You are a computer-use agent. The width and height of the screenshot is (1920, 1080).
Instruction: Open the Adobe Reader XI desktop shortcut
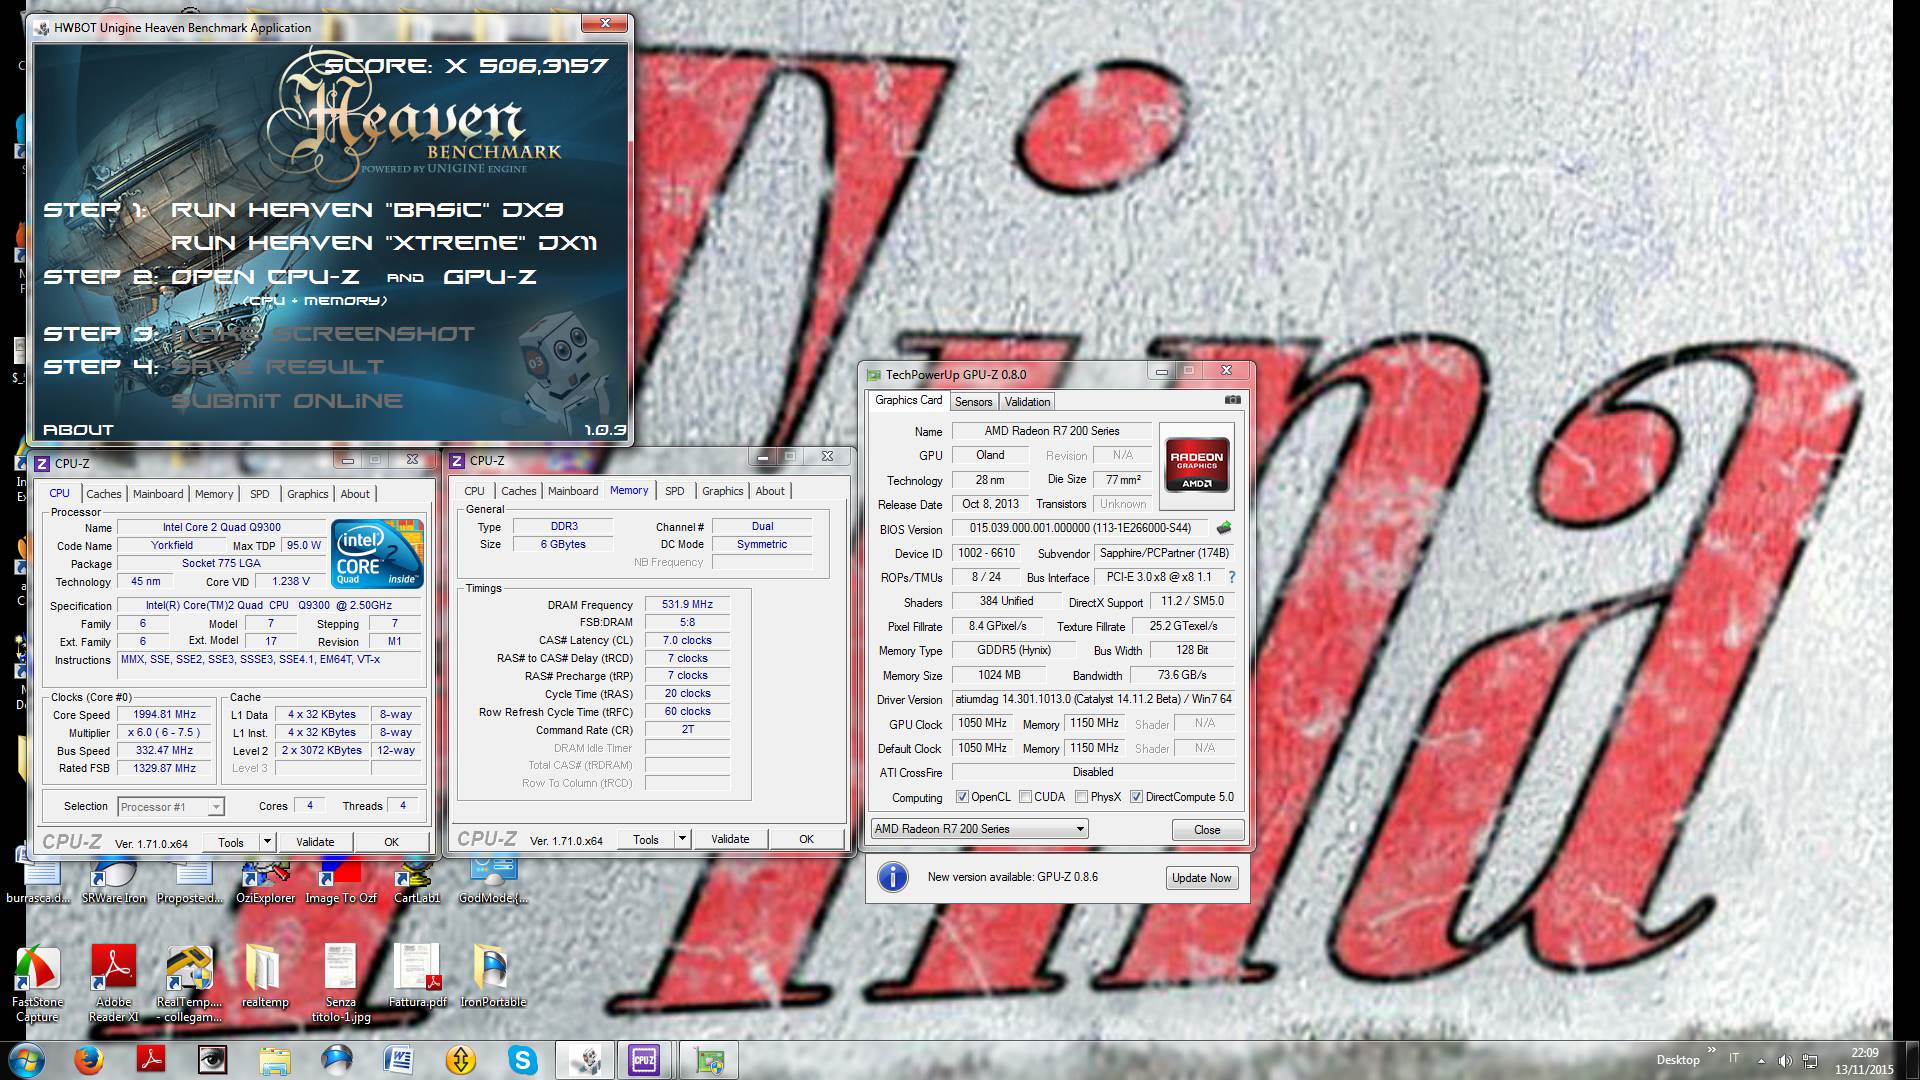click(113, 984)
